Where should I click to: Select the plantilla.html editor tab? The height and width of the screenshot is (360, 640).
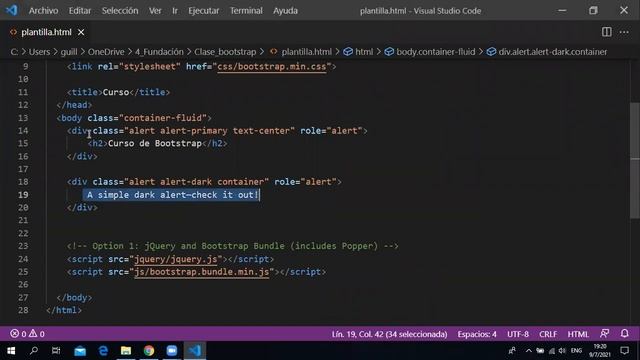(46, 32)
